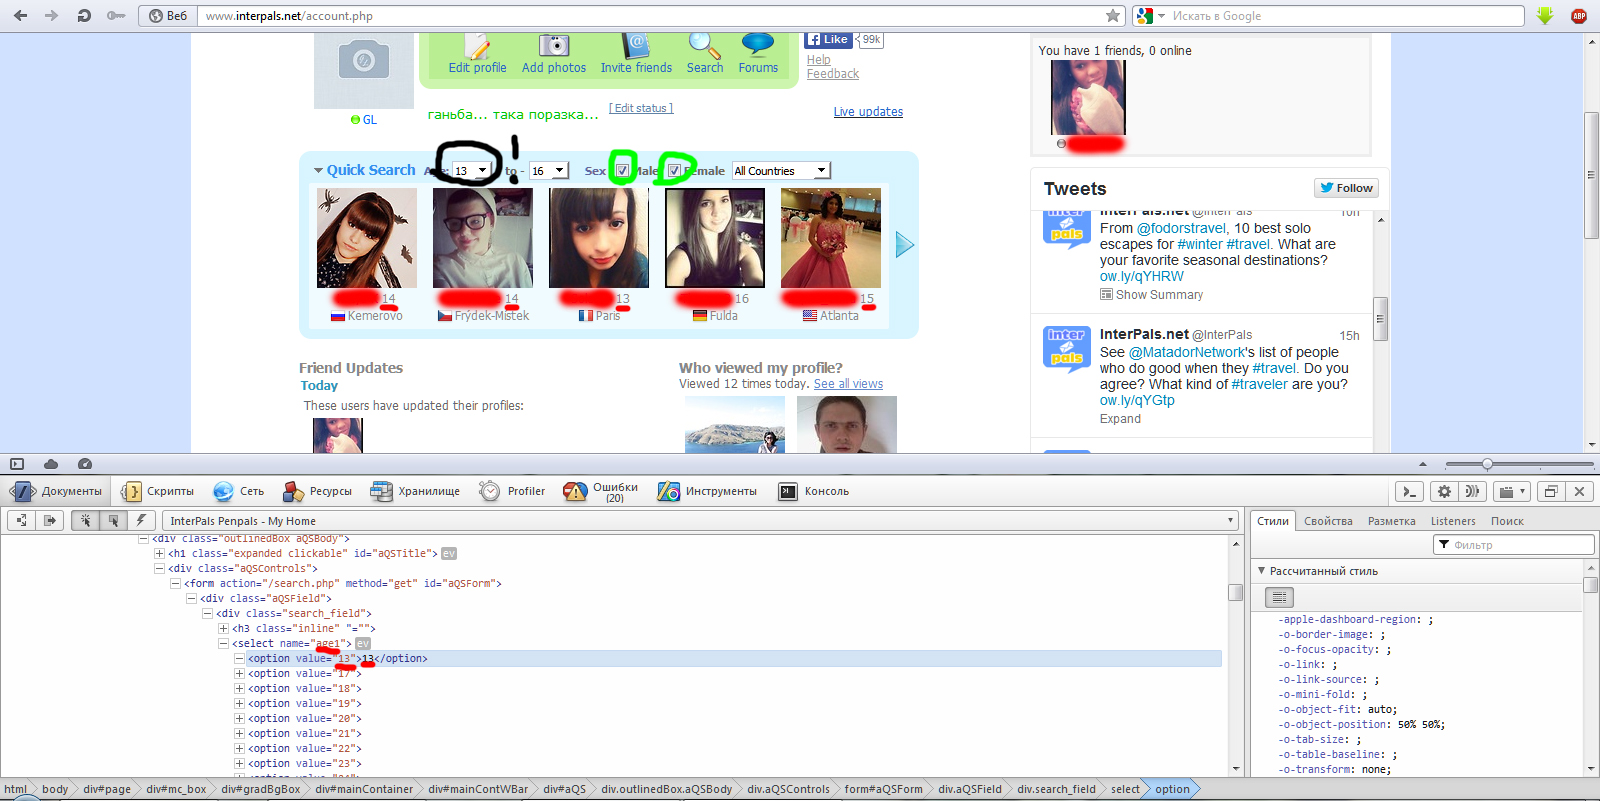1600x801 pixels.
Task: Switch to Скрипты tab
Action: (x=158, y=491)
